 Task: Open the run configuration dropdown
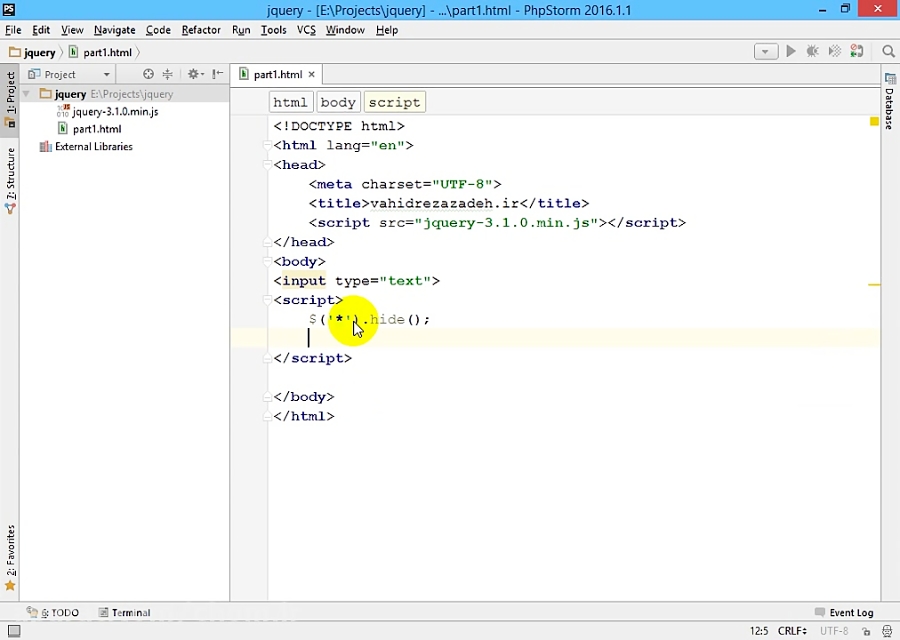pos(766,51)
